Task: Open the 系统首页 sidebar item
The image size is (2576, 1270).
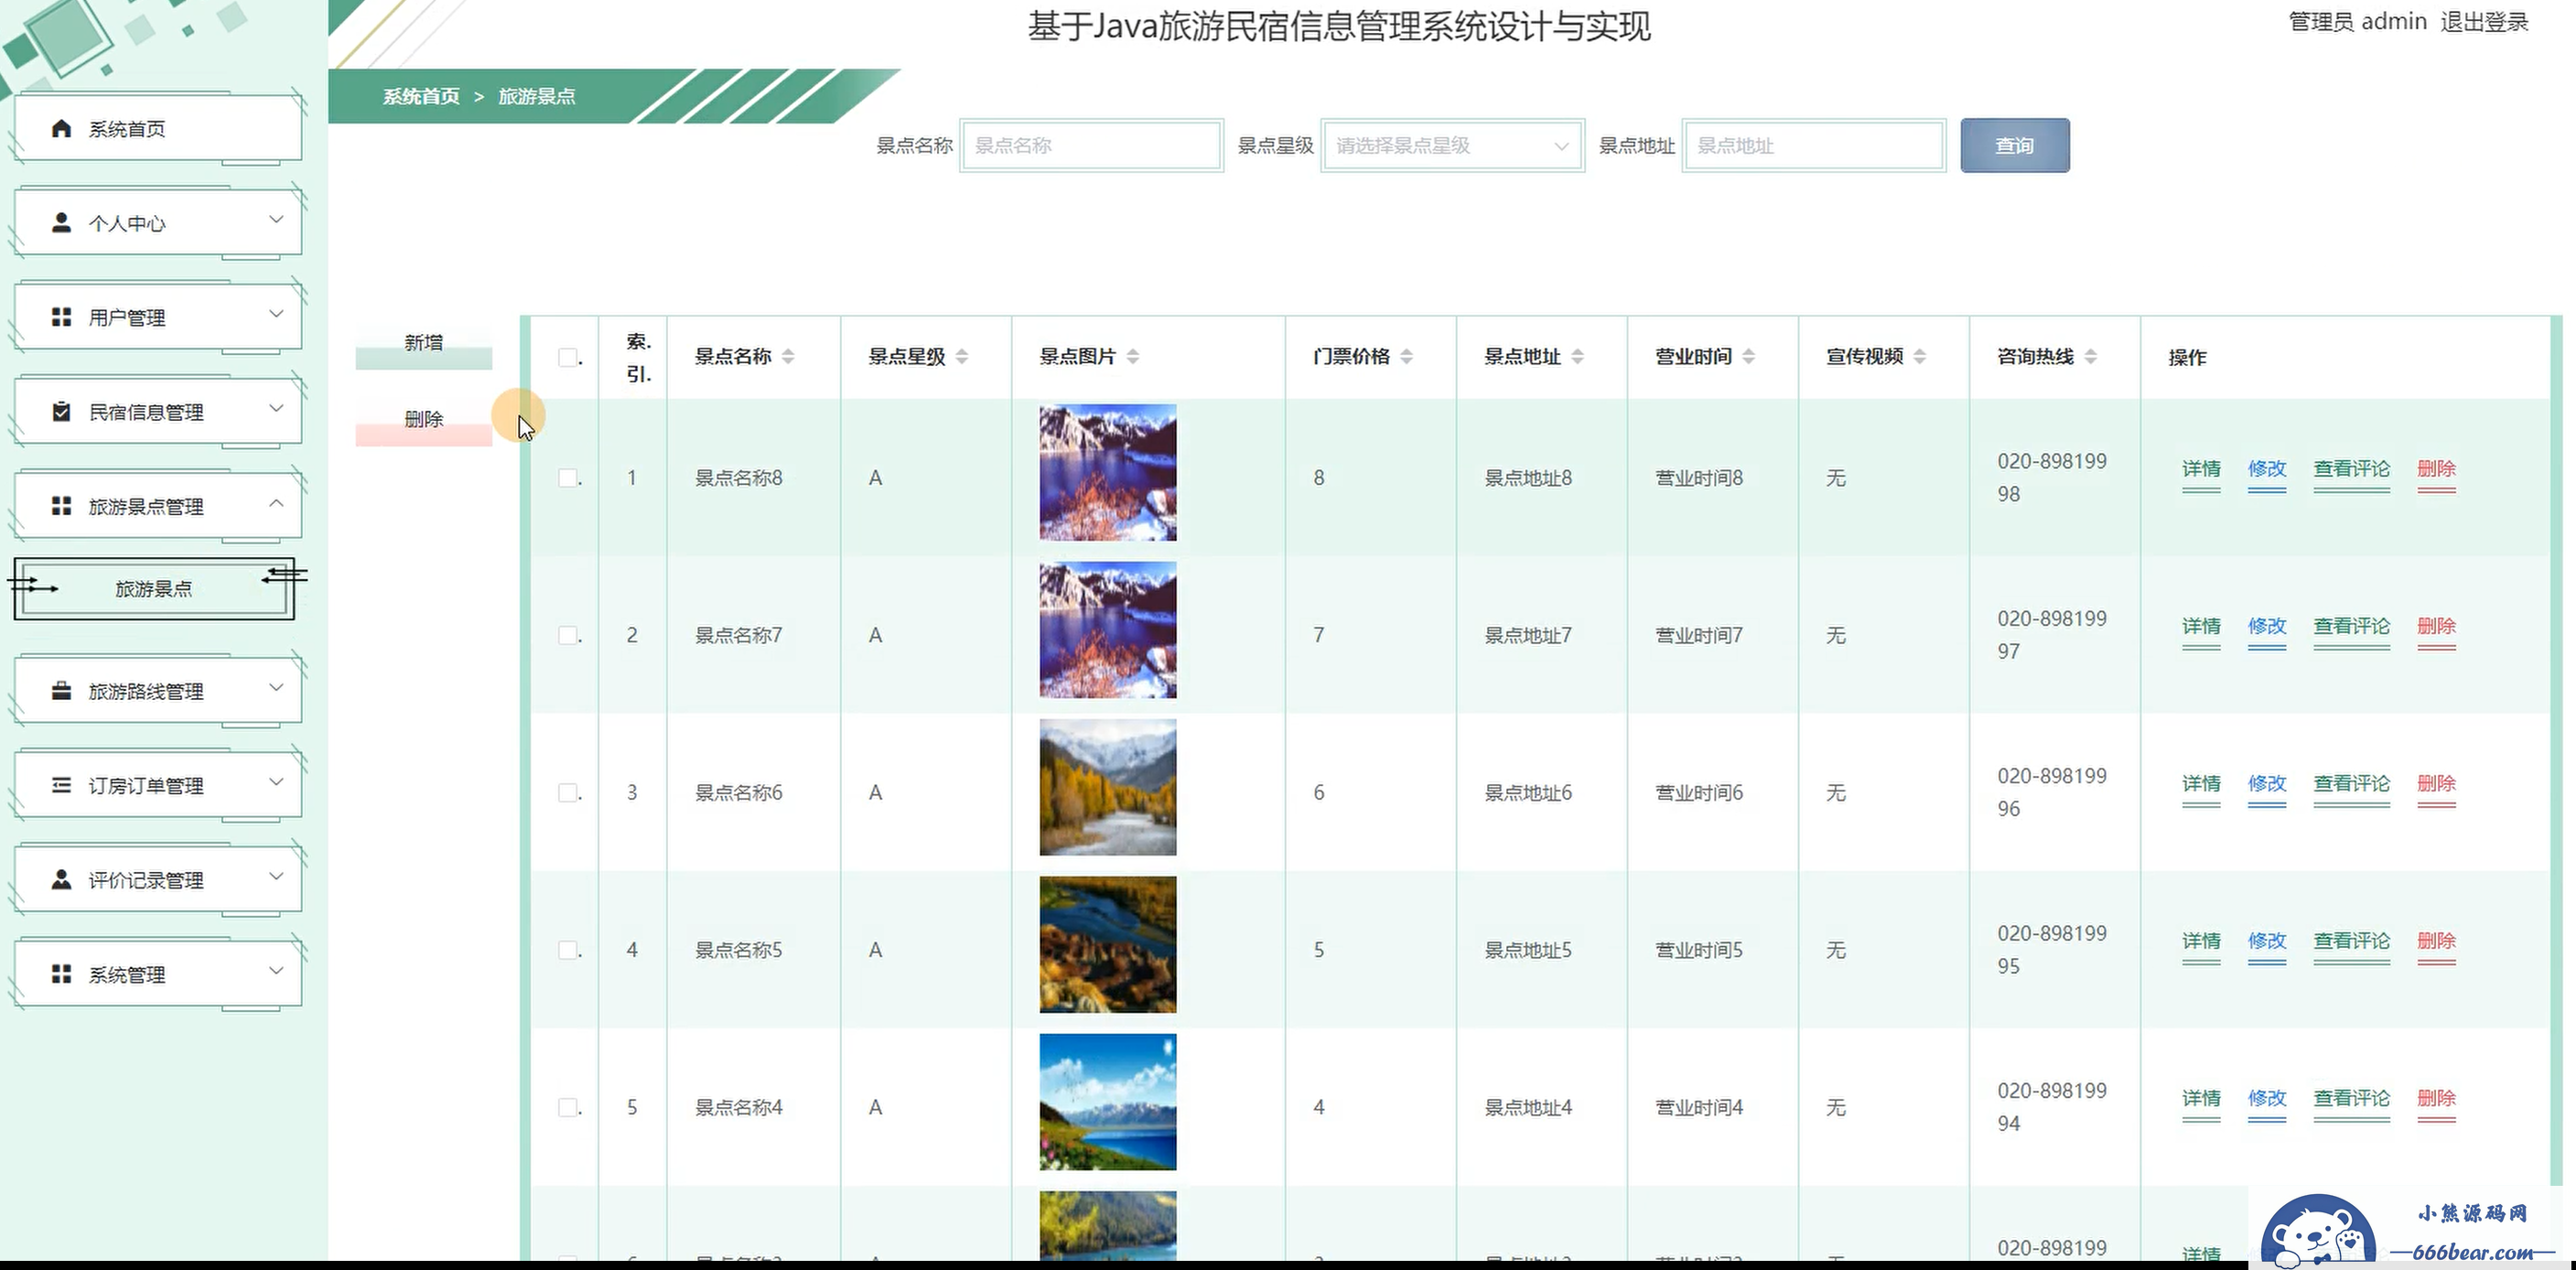Action: point(159,129)
